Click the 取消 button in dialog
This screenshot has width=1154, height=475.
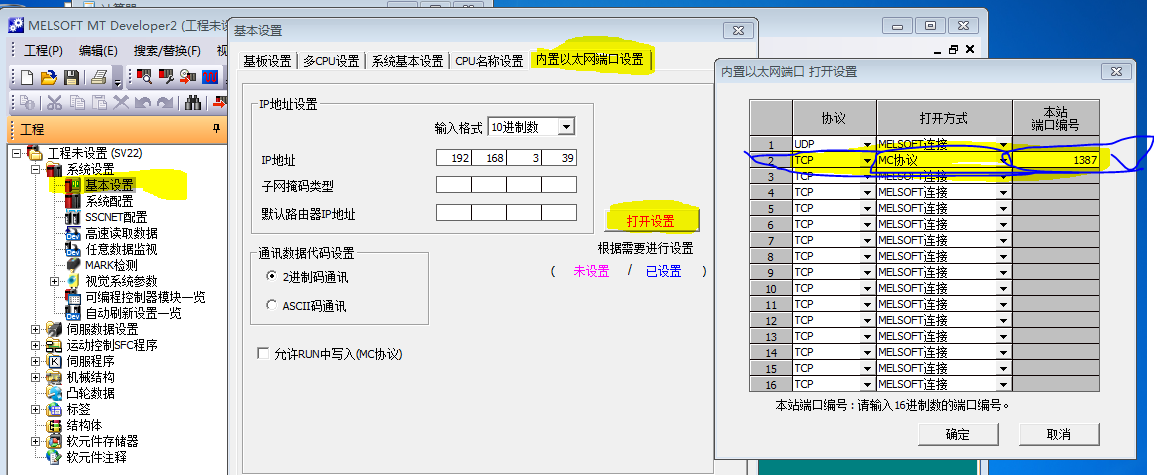1058,434
